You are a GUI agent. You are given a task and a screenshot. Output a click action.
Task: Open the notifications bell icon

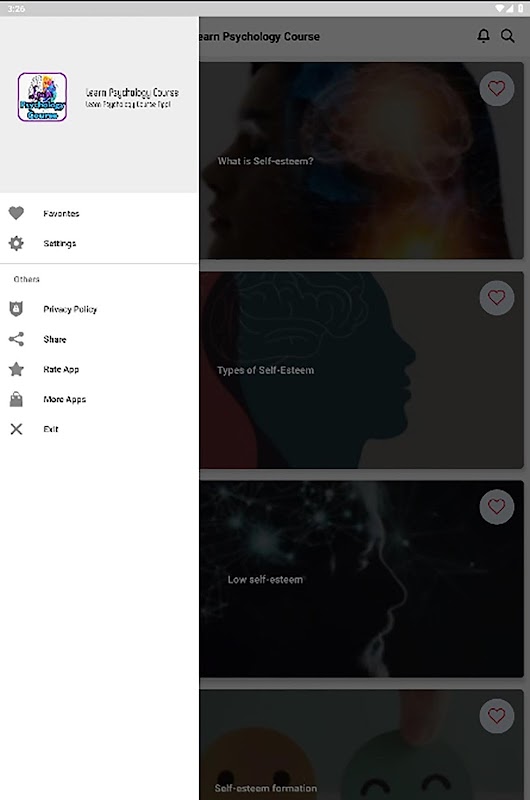(x=483, y=36)
